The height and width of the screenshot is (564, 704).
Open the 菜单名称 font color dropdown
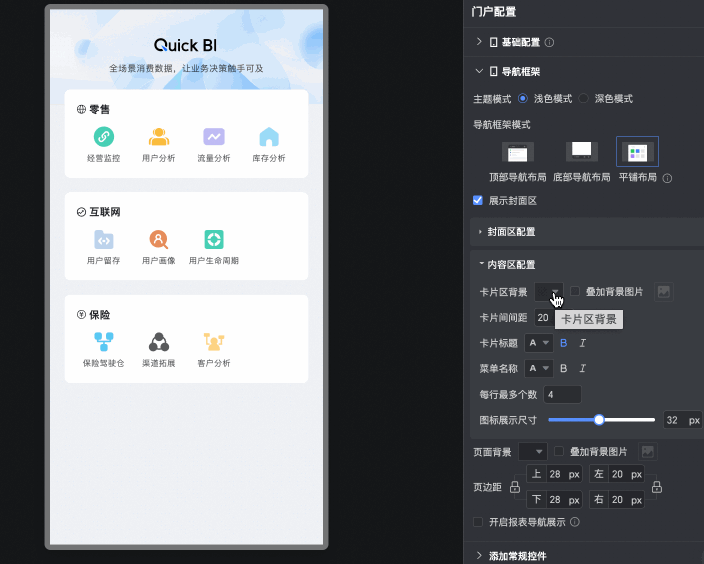tap(539, 369)
